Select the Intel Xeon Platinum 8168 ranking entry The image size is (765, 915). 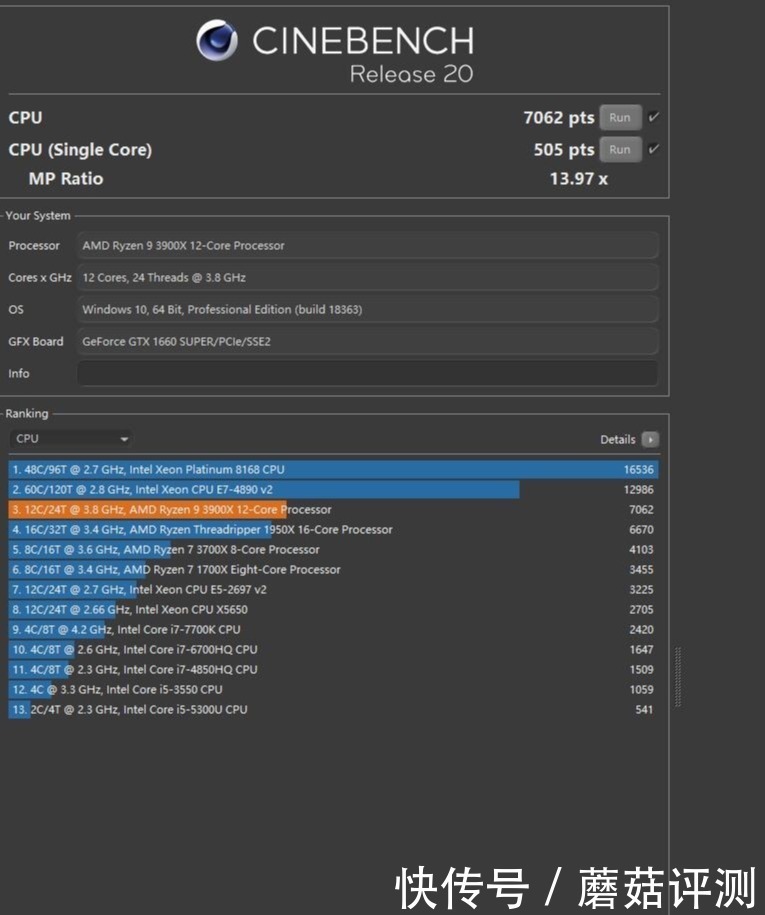point(333,469)
